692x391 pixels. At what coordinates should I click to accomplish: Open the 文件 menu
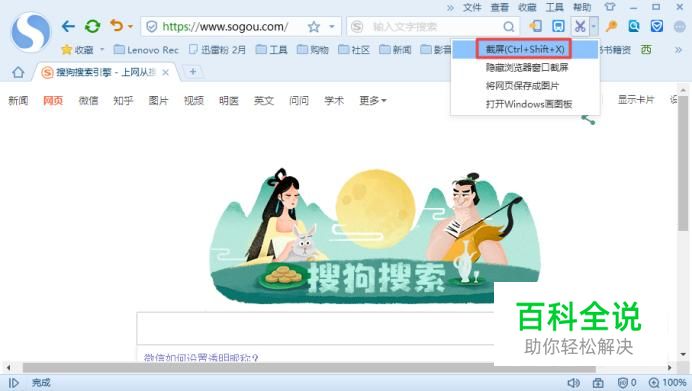472,7
